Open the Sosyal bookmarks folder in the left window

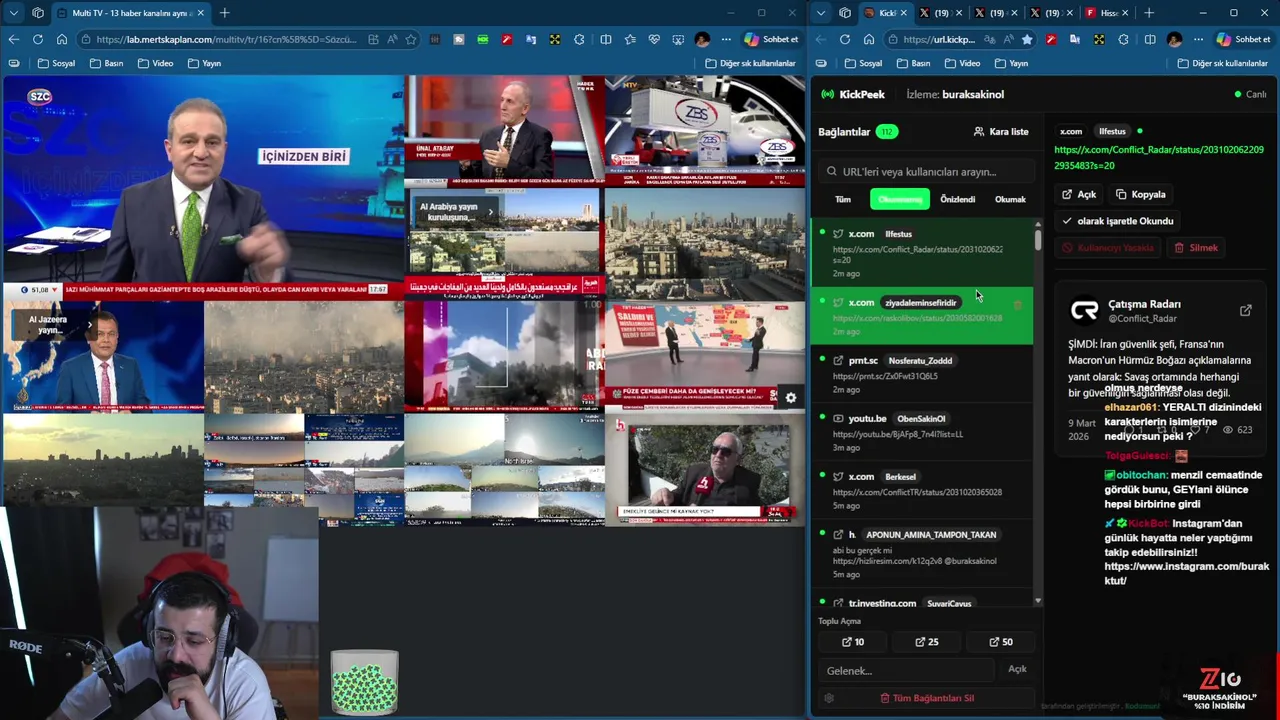point(57,63)
